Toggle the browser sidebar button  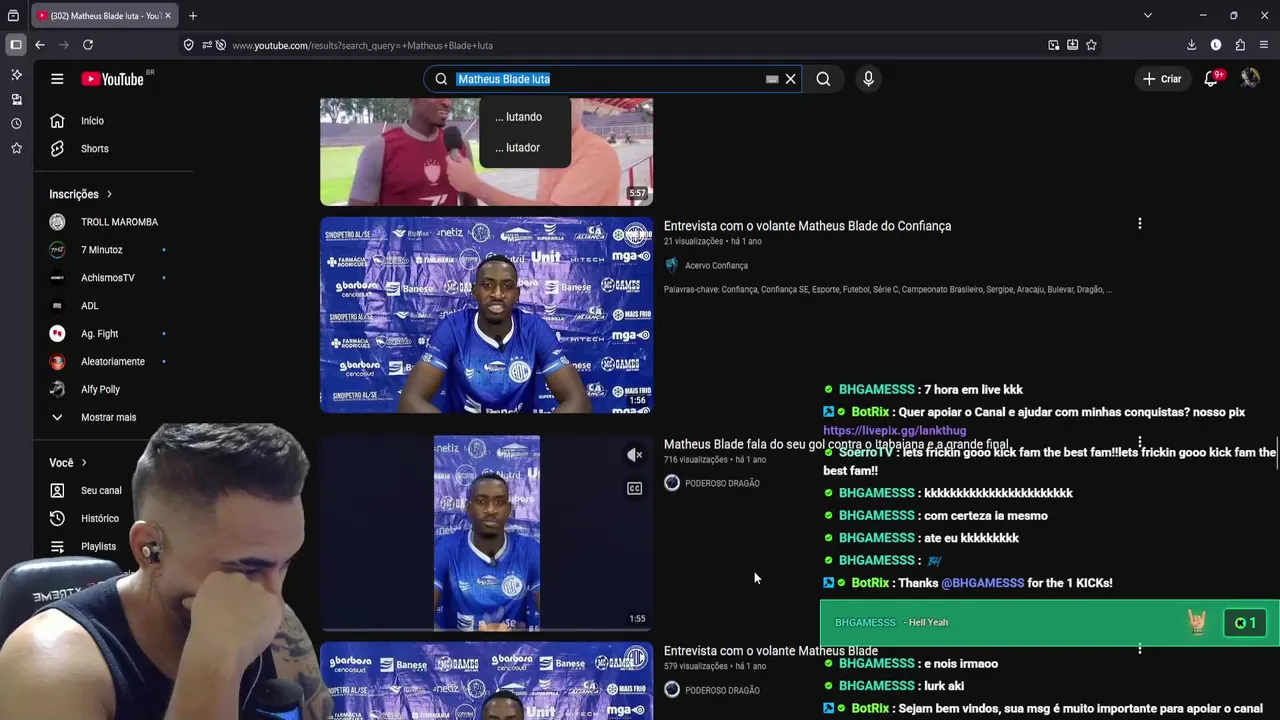(15, 45)
